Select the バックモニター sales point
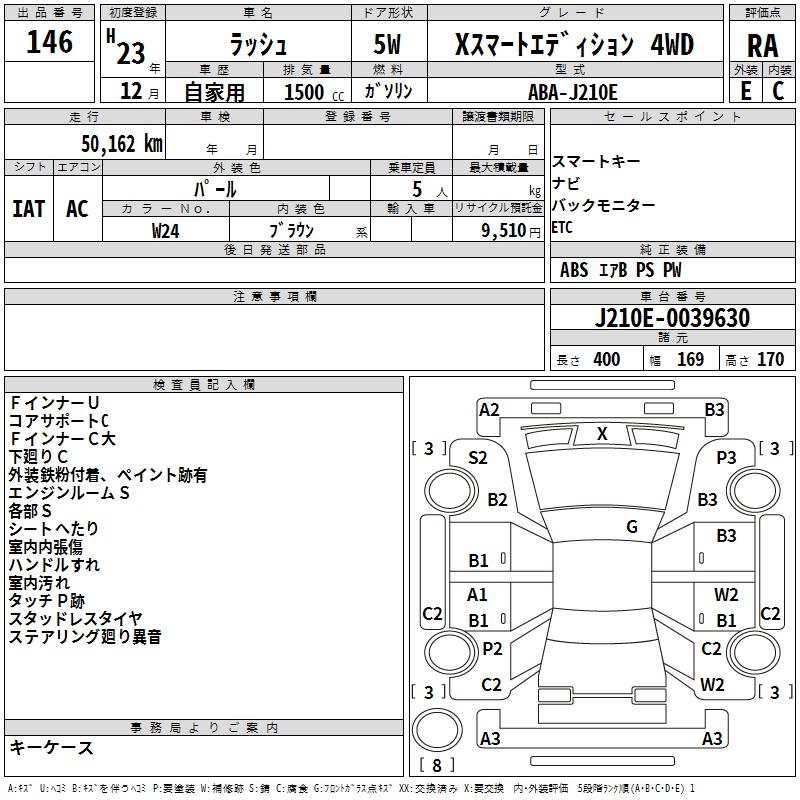This screenshot has height=800, width=800. [x=604, y=205]
